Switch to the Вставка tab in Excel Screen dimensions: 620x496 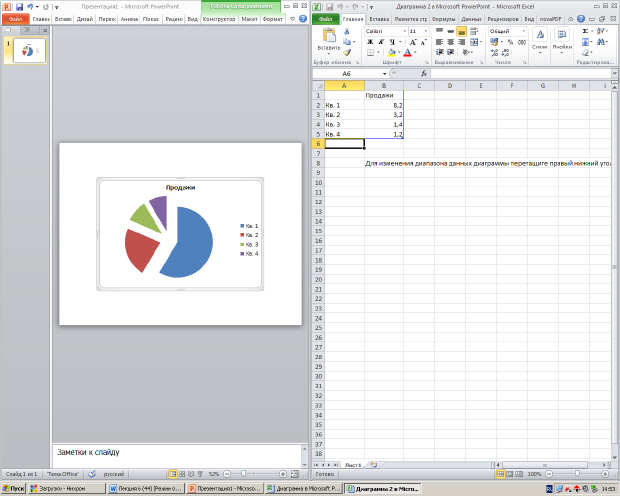(x=379, y=19)
